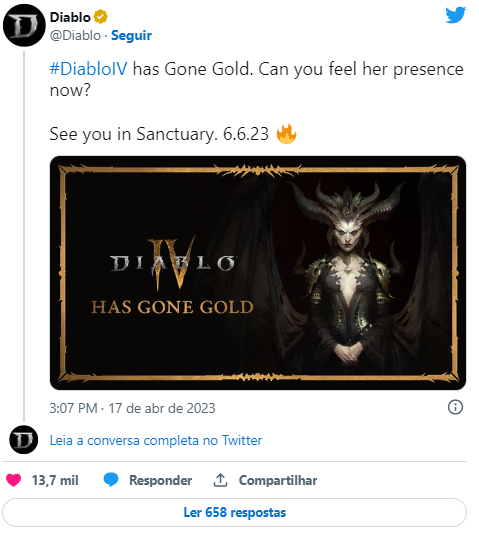Open Leia a conversa completa no Twitter
Image resolution: width=479 pixels, height=537 pixels.
[x=156, y=440]
